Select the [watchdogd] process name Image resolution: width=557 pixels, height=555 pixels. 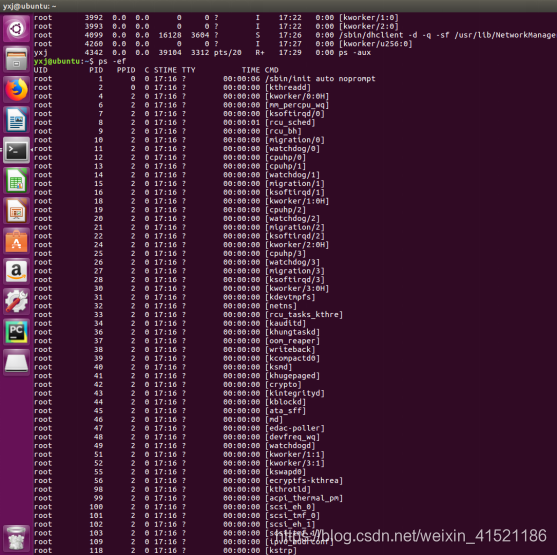click(x=290, y=446)
